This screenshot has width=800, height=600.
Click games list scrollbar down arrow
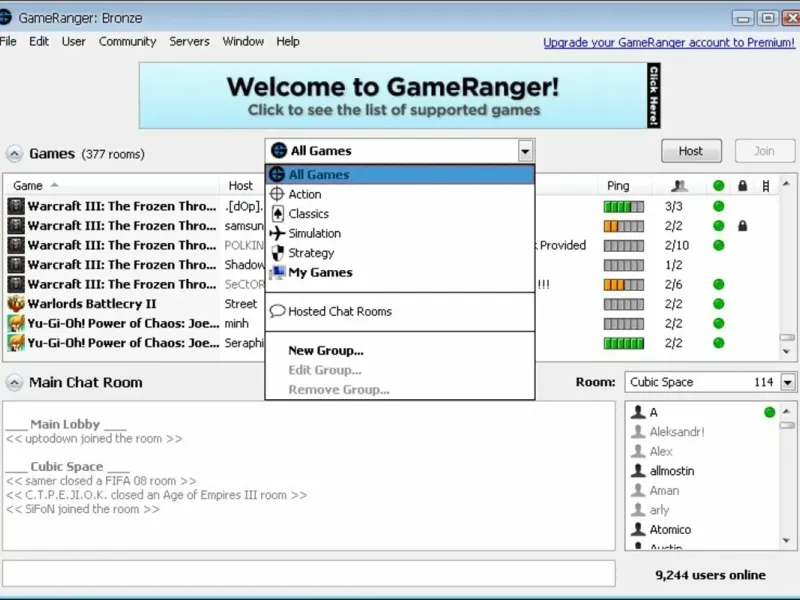(x=786, y=352)
